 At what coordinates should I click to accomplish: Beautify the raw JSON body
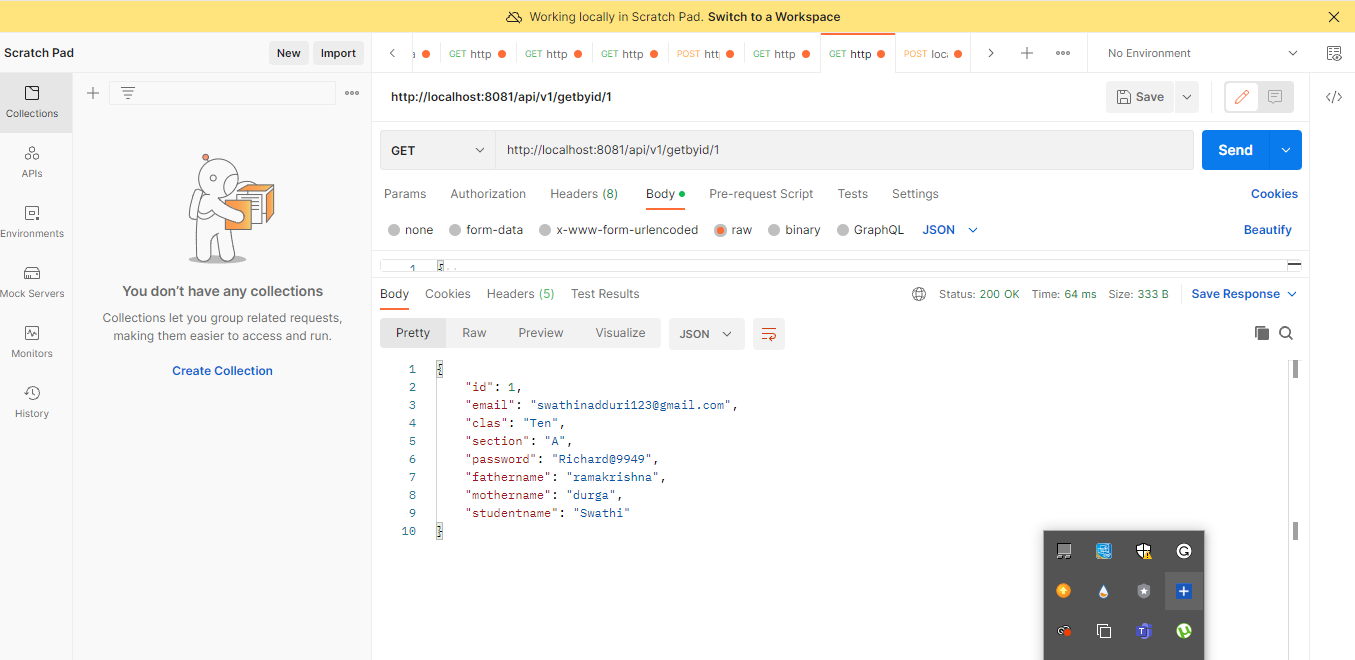pyautogui.click(x=1267, y=229)
